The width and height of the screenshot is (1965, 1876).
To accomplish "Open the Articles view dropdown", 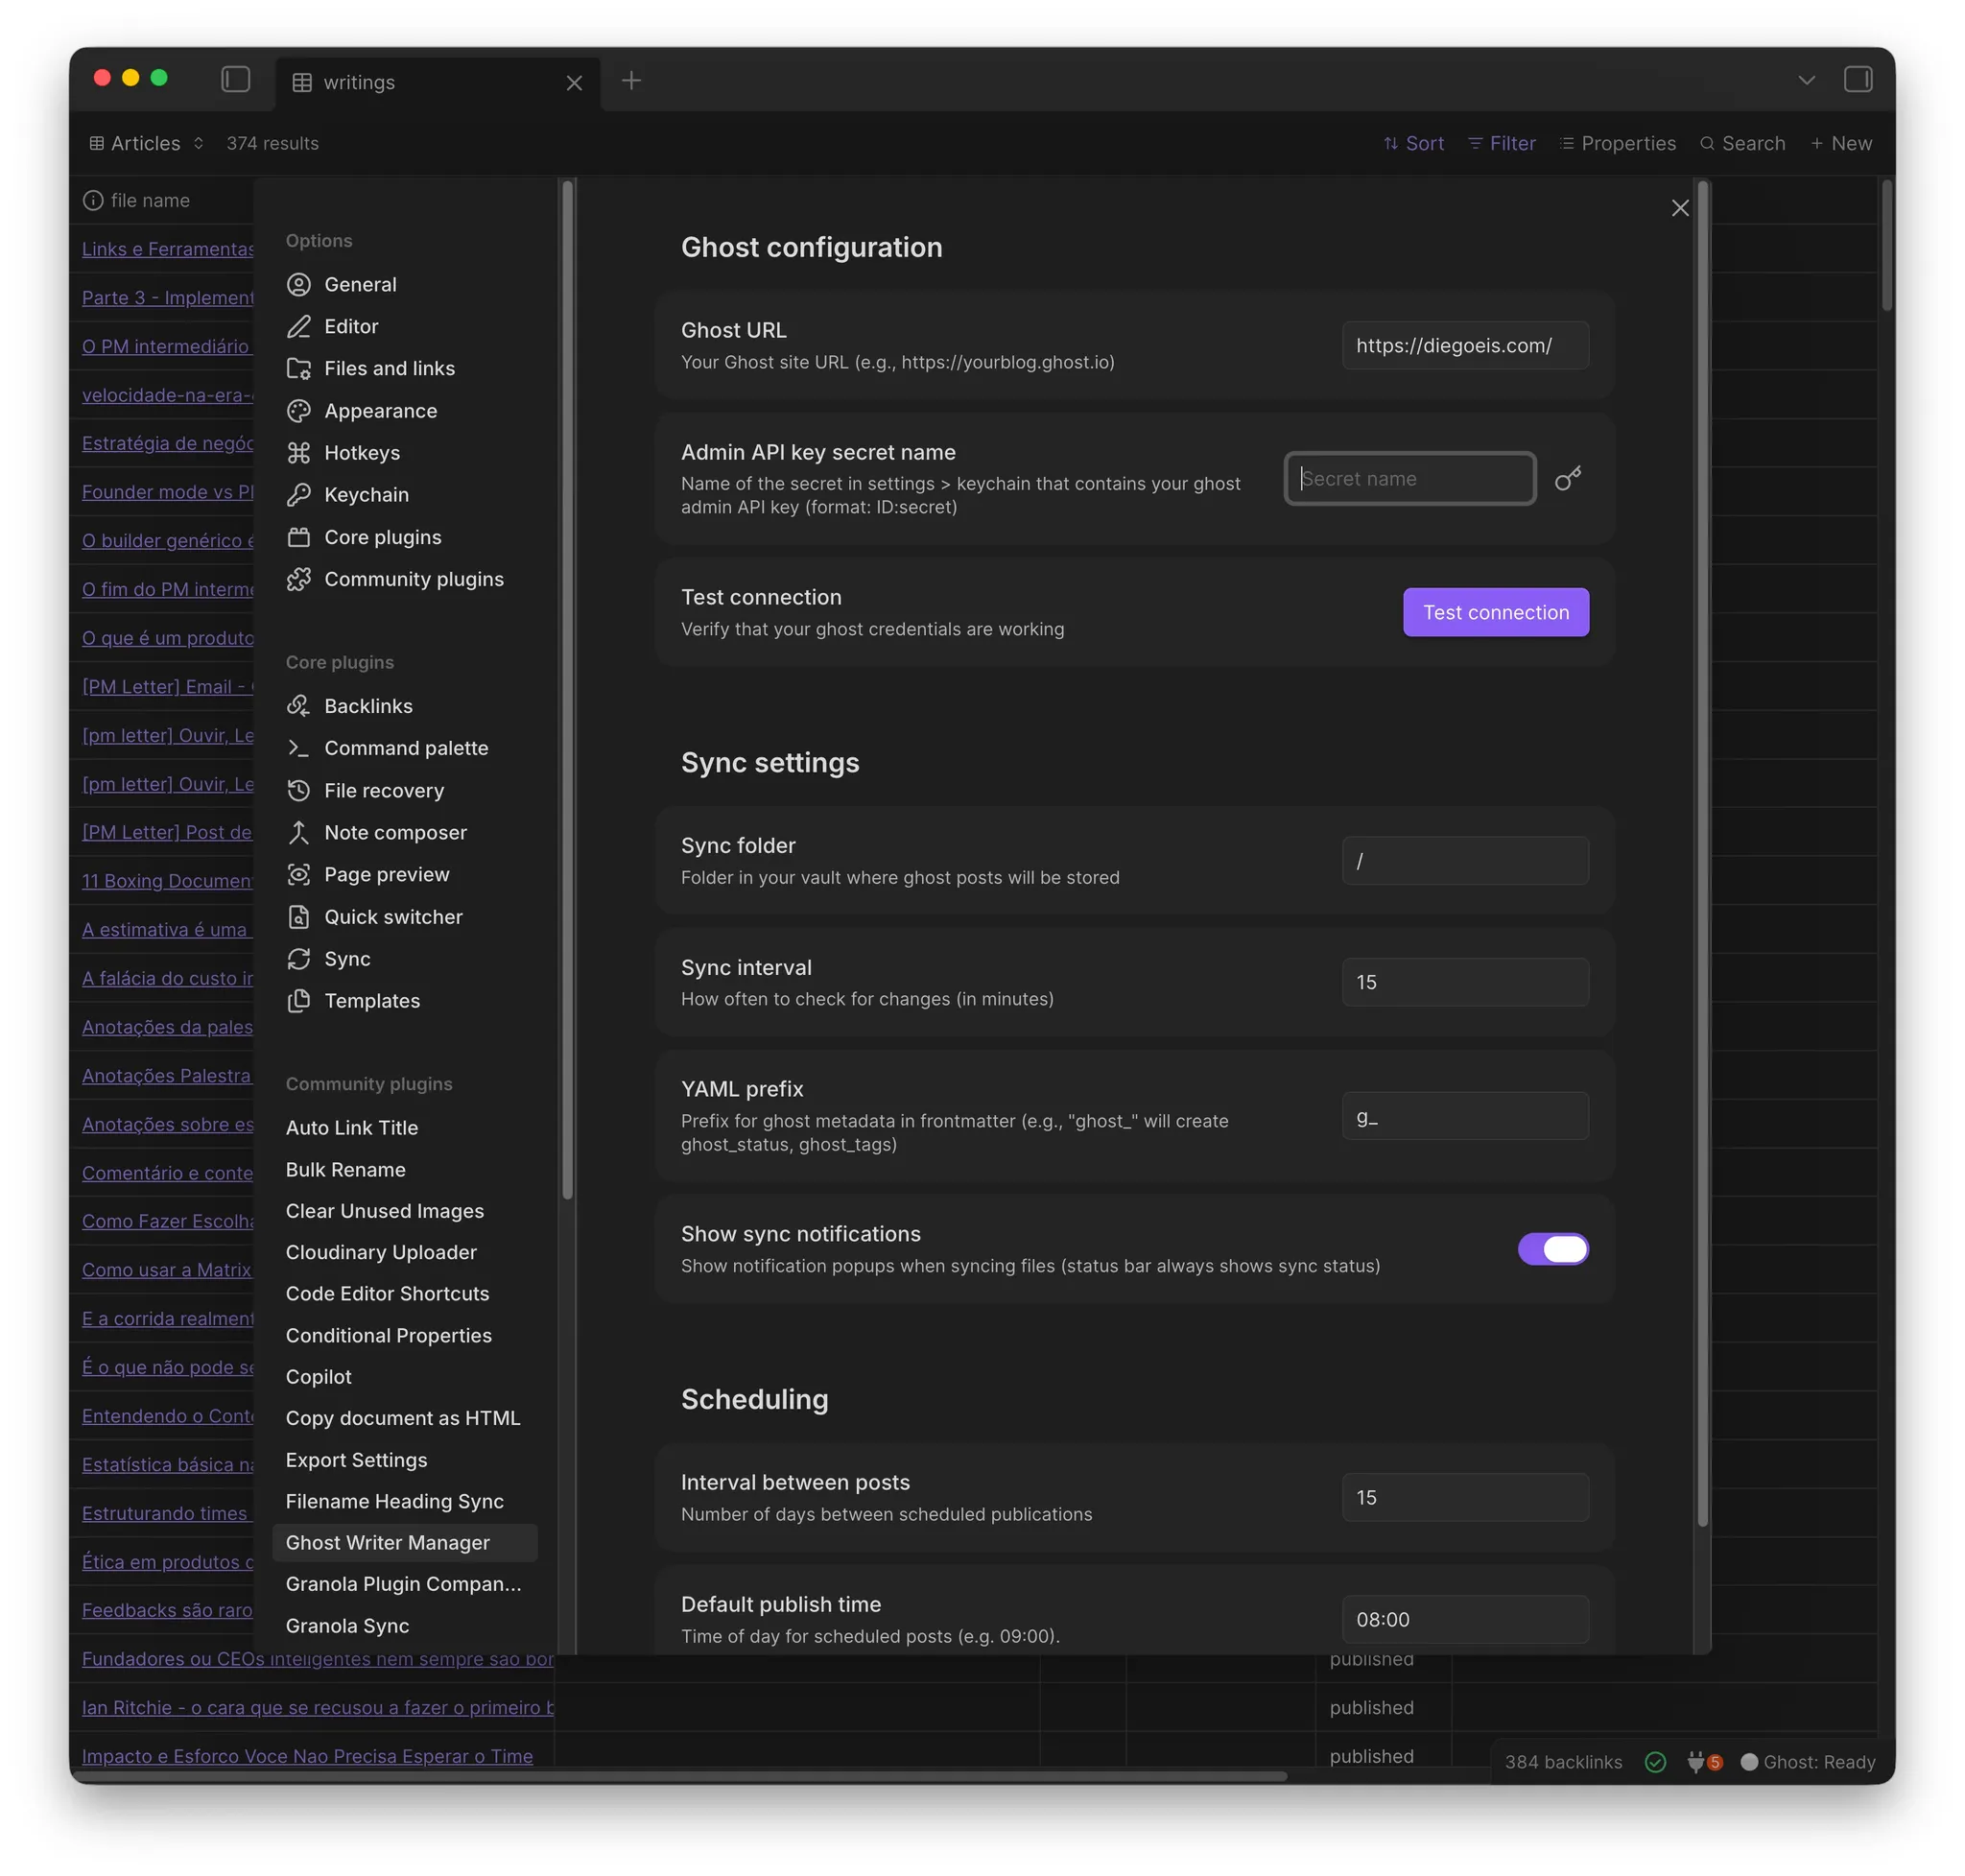I will pyautogui.click(x=146, y=143).
